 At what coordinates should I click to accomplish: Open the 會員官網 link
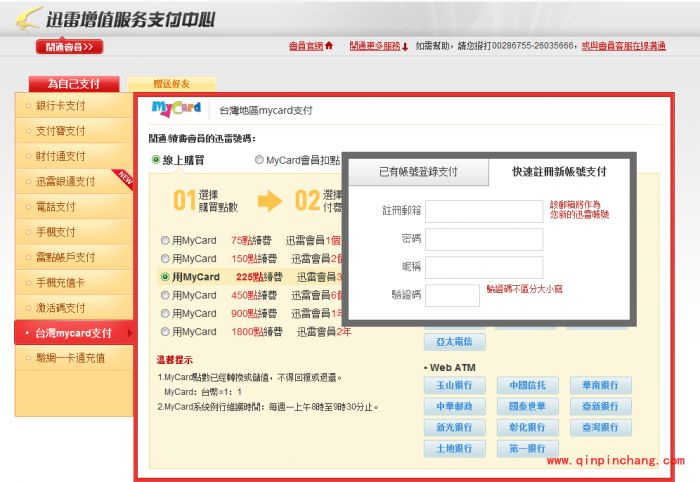(306, 46)
